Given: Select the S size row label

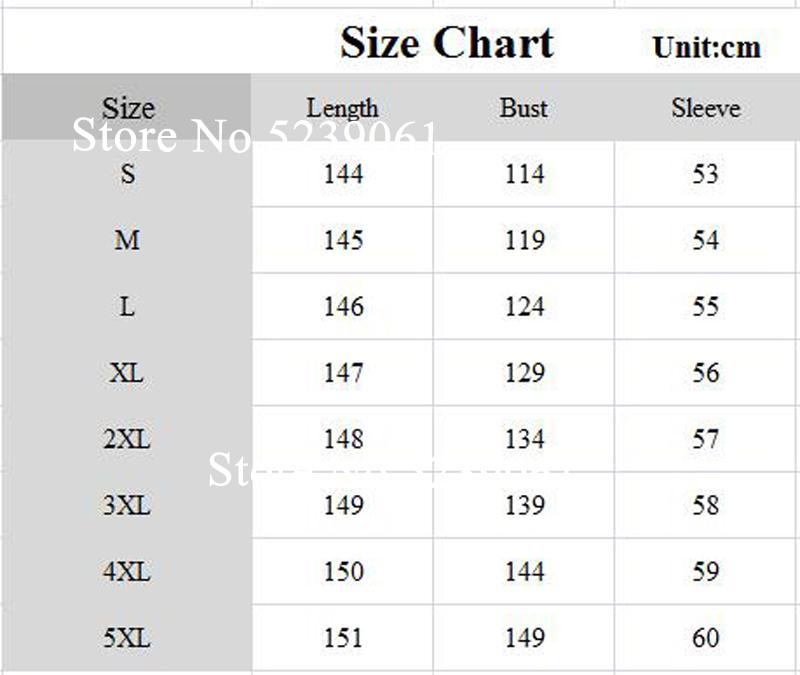Looking at the screenshot, I should pos(127,174).
